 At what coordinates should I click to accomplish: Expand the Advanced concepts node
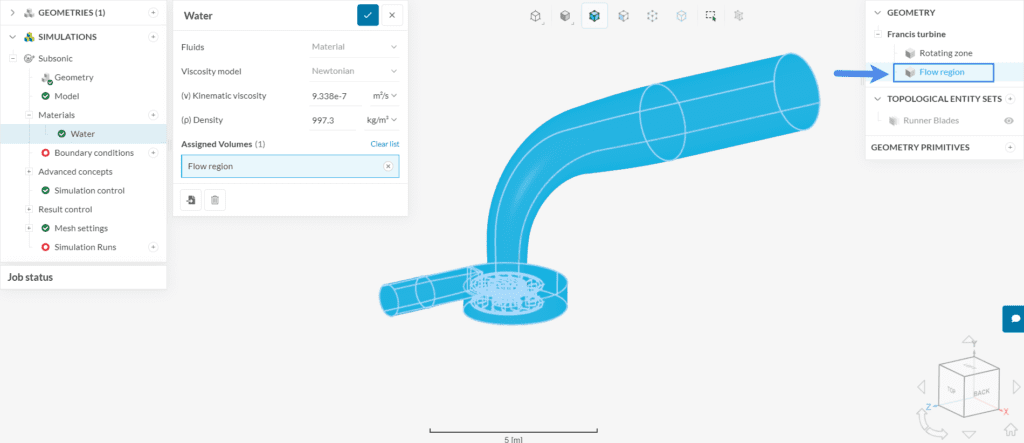coord(28,172)
